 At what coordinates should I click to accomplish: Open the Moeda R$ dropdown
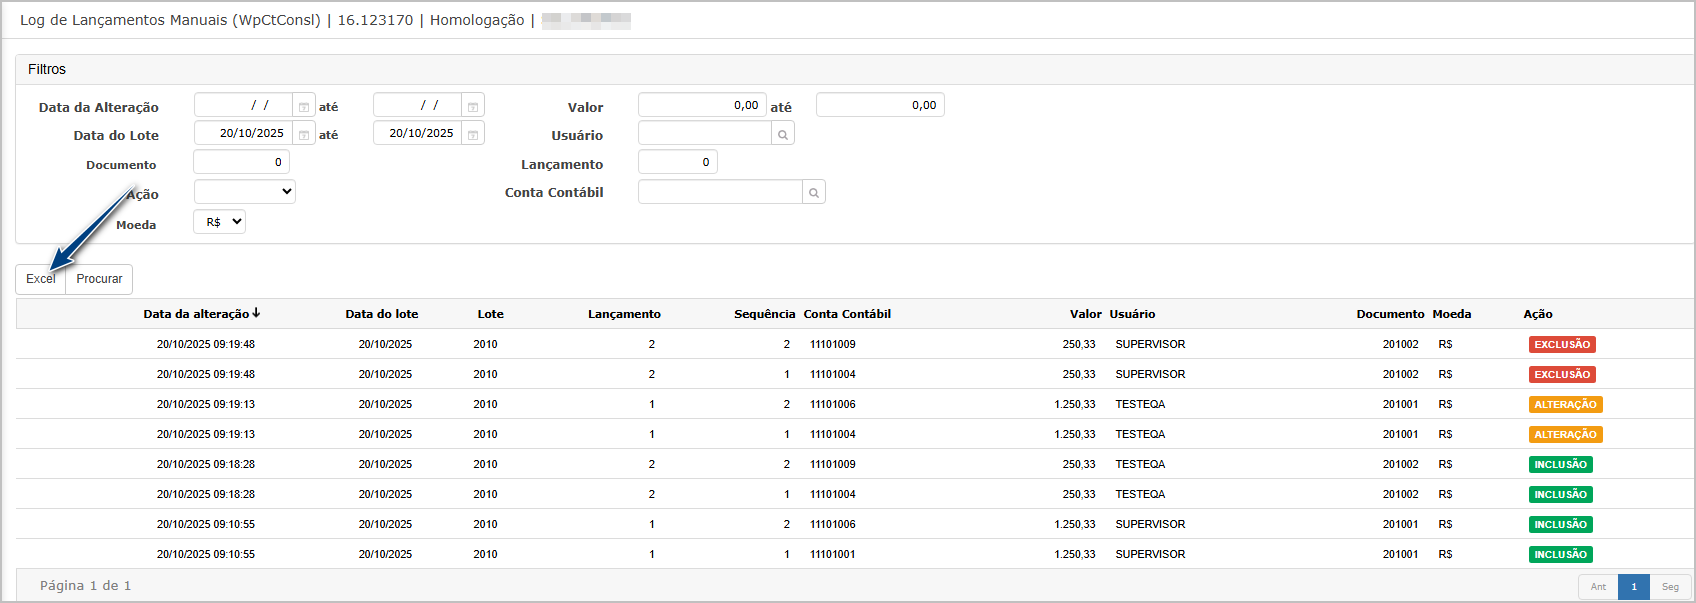220,222
